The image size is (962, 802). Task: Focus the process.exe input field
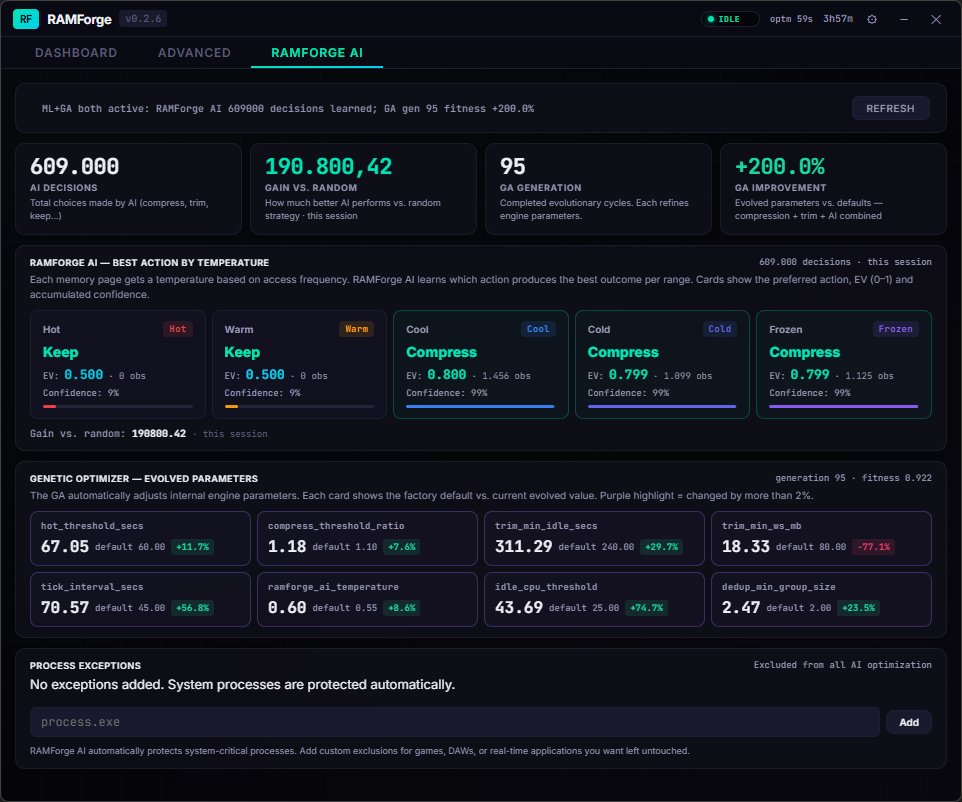(x=454, y=722)
